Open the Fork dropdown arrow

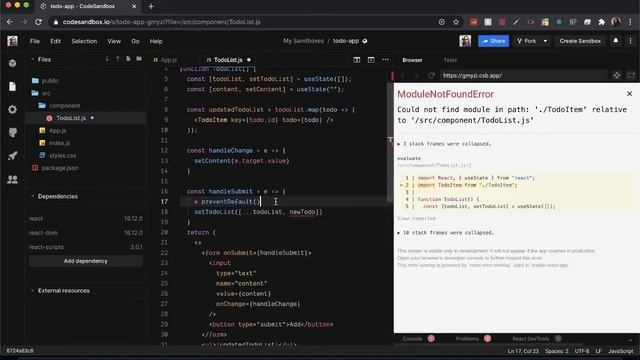point(545,41)
